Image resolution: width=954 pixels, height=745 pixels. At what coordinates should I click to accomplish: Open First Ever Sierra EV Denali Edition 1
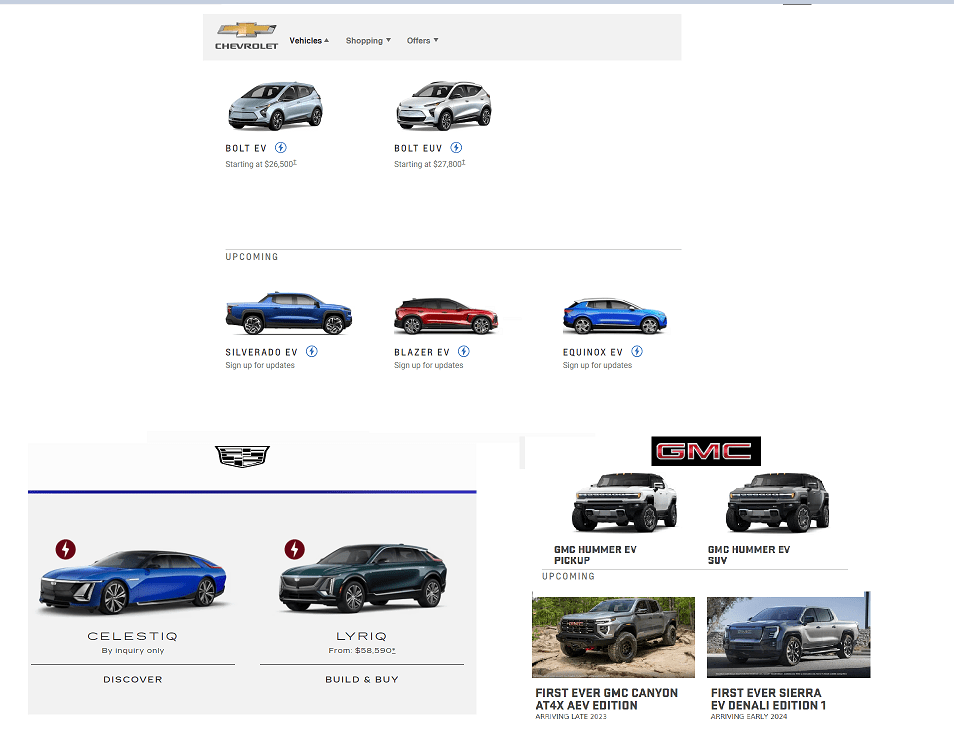pos(768,699)
